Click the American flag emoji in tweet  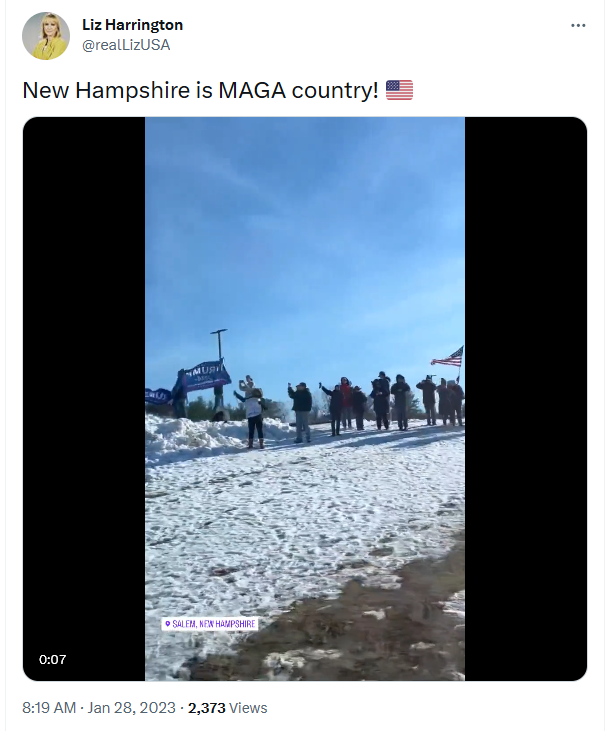coord(399,90)
